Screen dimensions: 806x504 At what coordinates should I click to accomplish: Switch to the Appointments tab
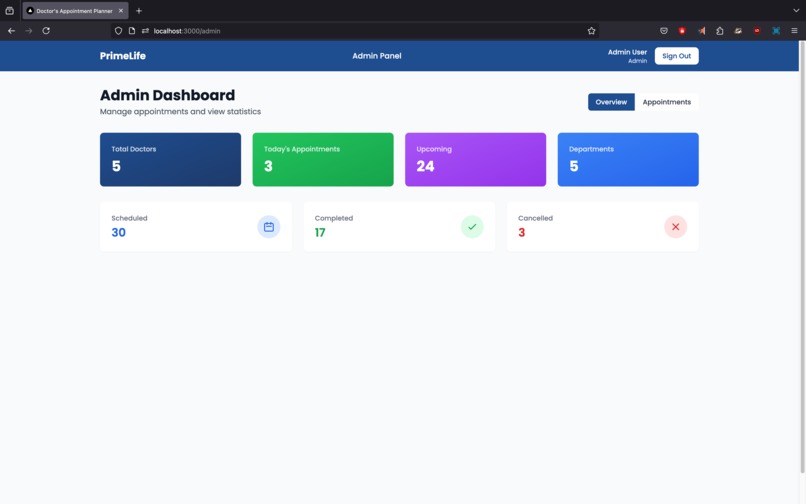[x=667, y=102]
